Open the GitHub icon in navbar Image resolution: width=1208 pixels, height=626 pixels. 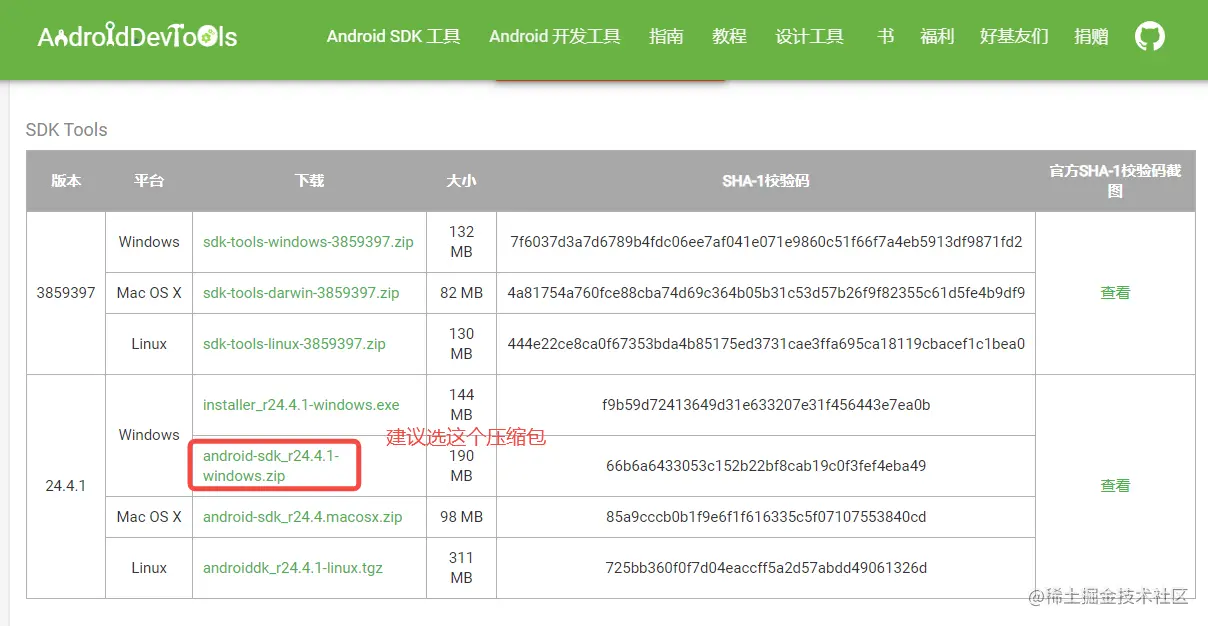click(x=1150, y=37)
